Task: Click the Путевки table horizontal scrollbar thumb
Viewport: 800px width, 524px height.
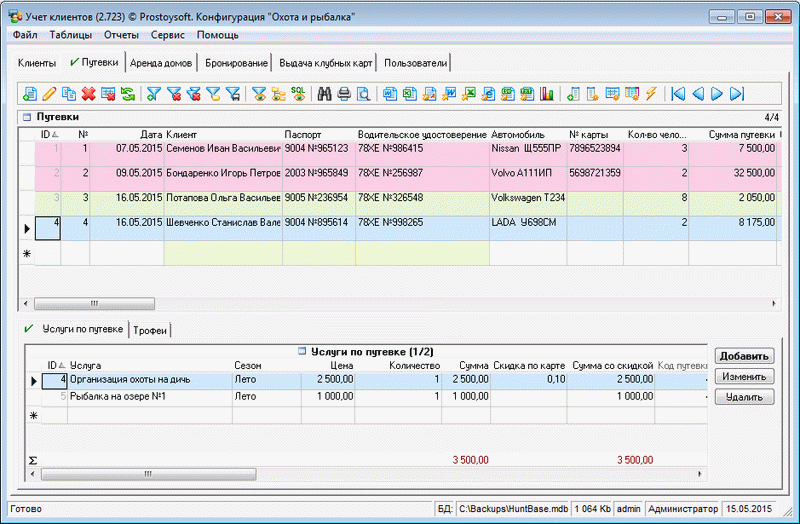Action: [95, 302]
